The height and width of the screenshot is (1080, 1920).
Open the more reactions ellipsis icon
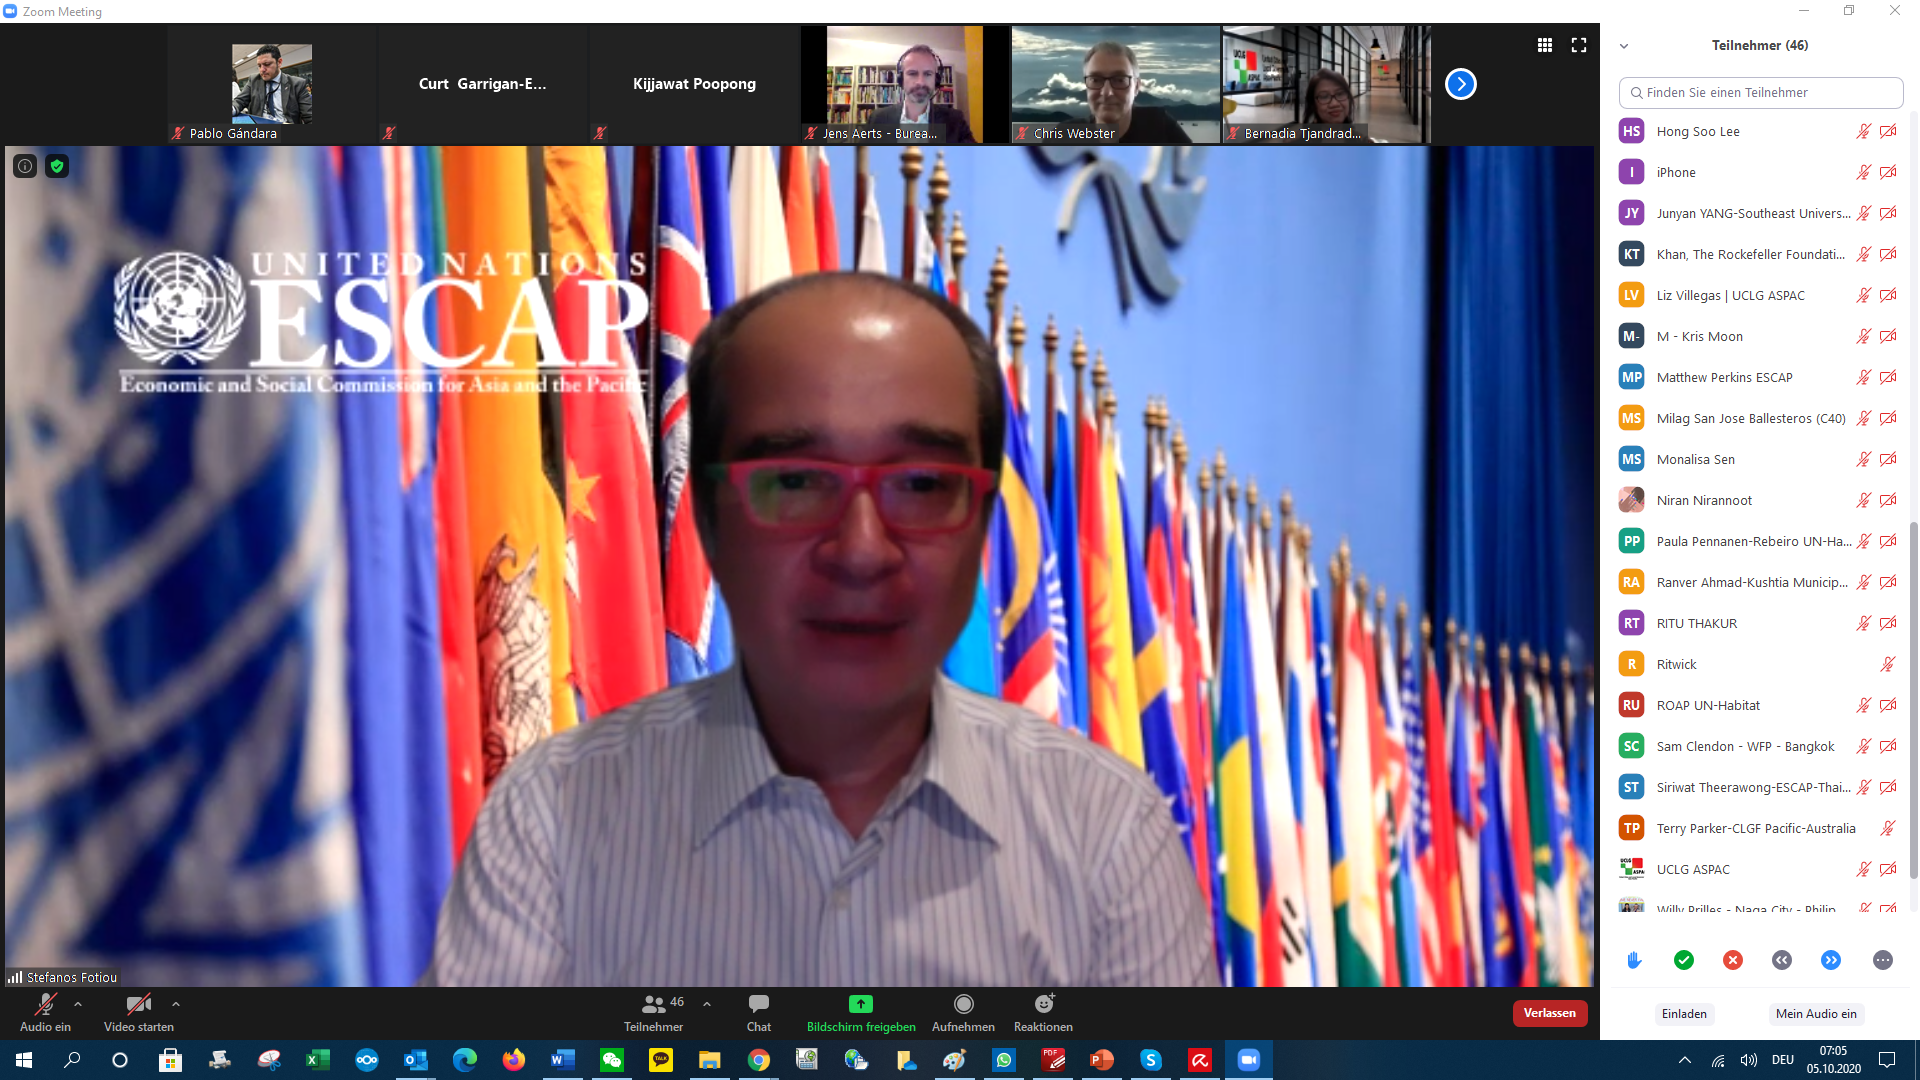[x=1883, y=960]
